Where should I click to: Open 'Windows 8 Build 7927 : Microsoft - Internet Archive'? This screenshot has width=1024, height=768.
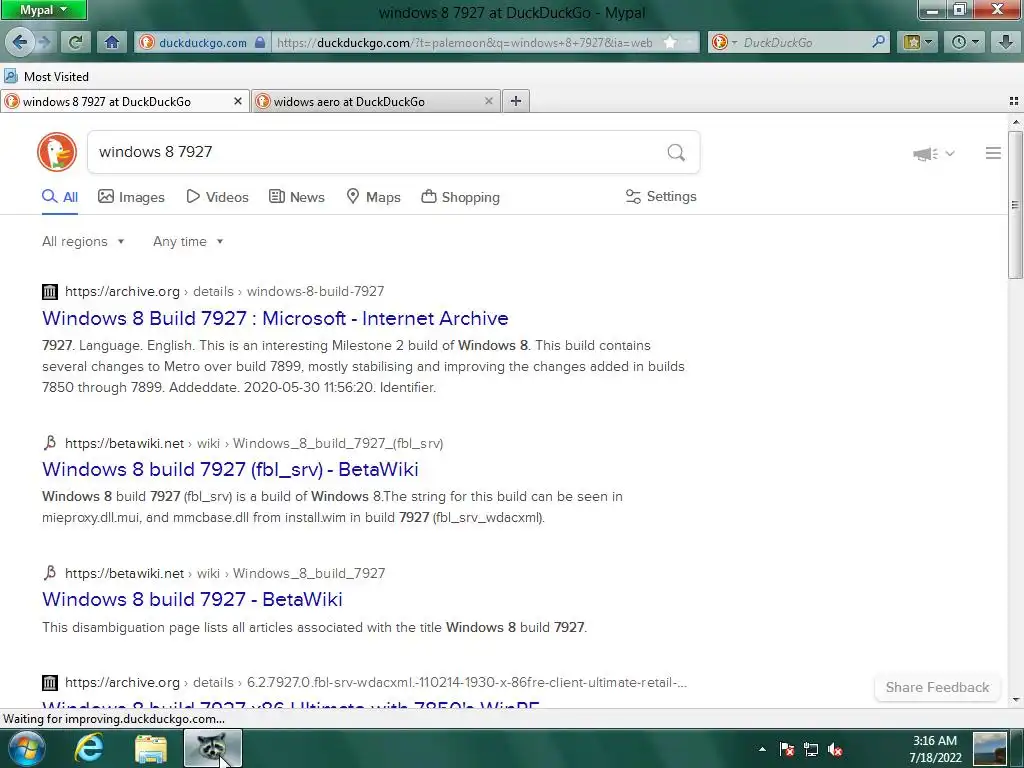point(275,318)
